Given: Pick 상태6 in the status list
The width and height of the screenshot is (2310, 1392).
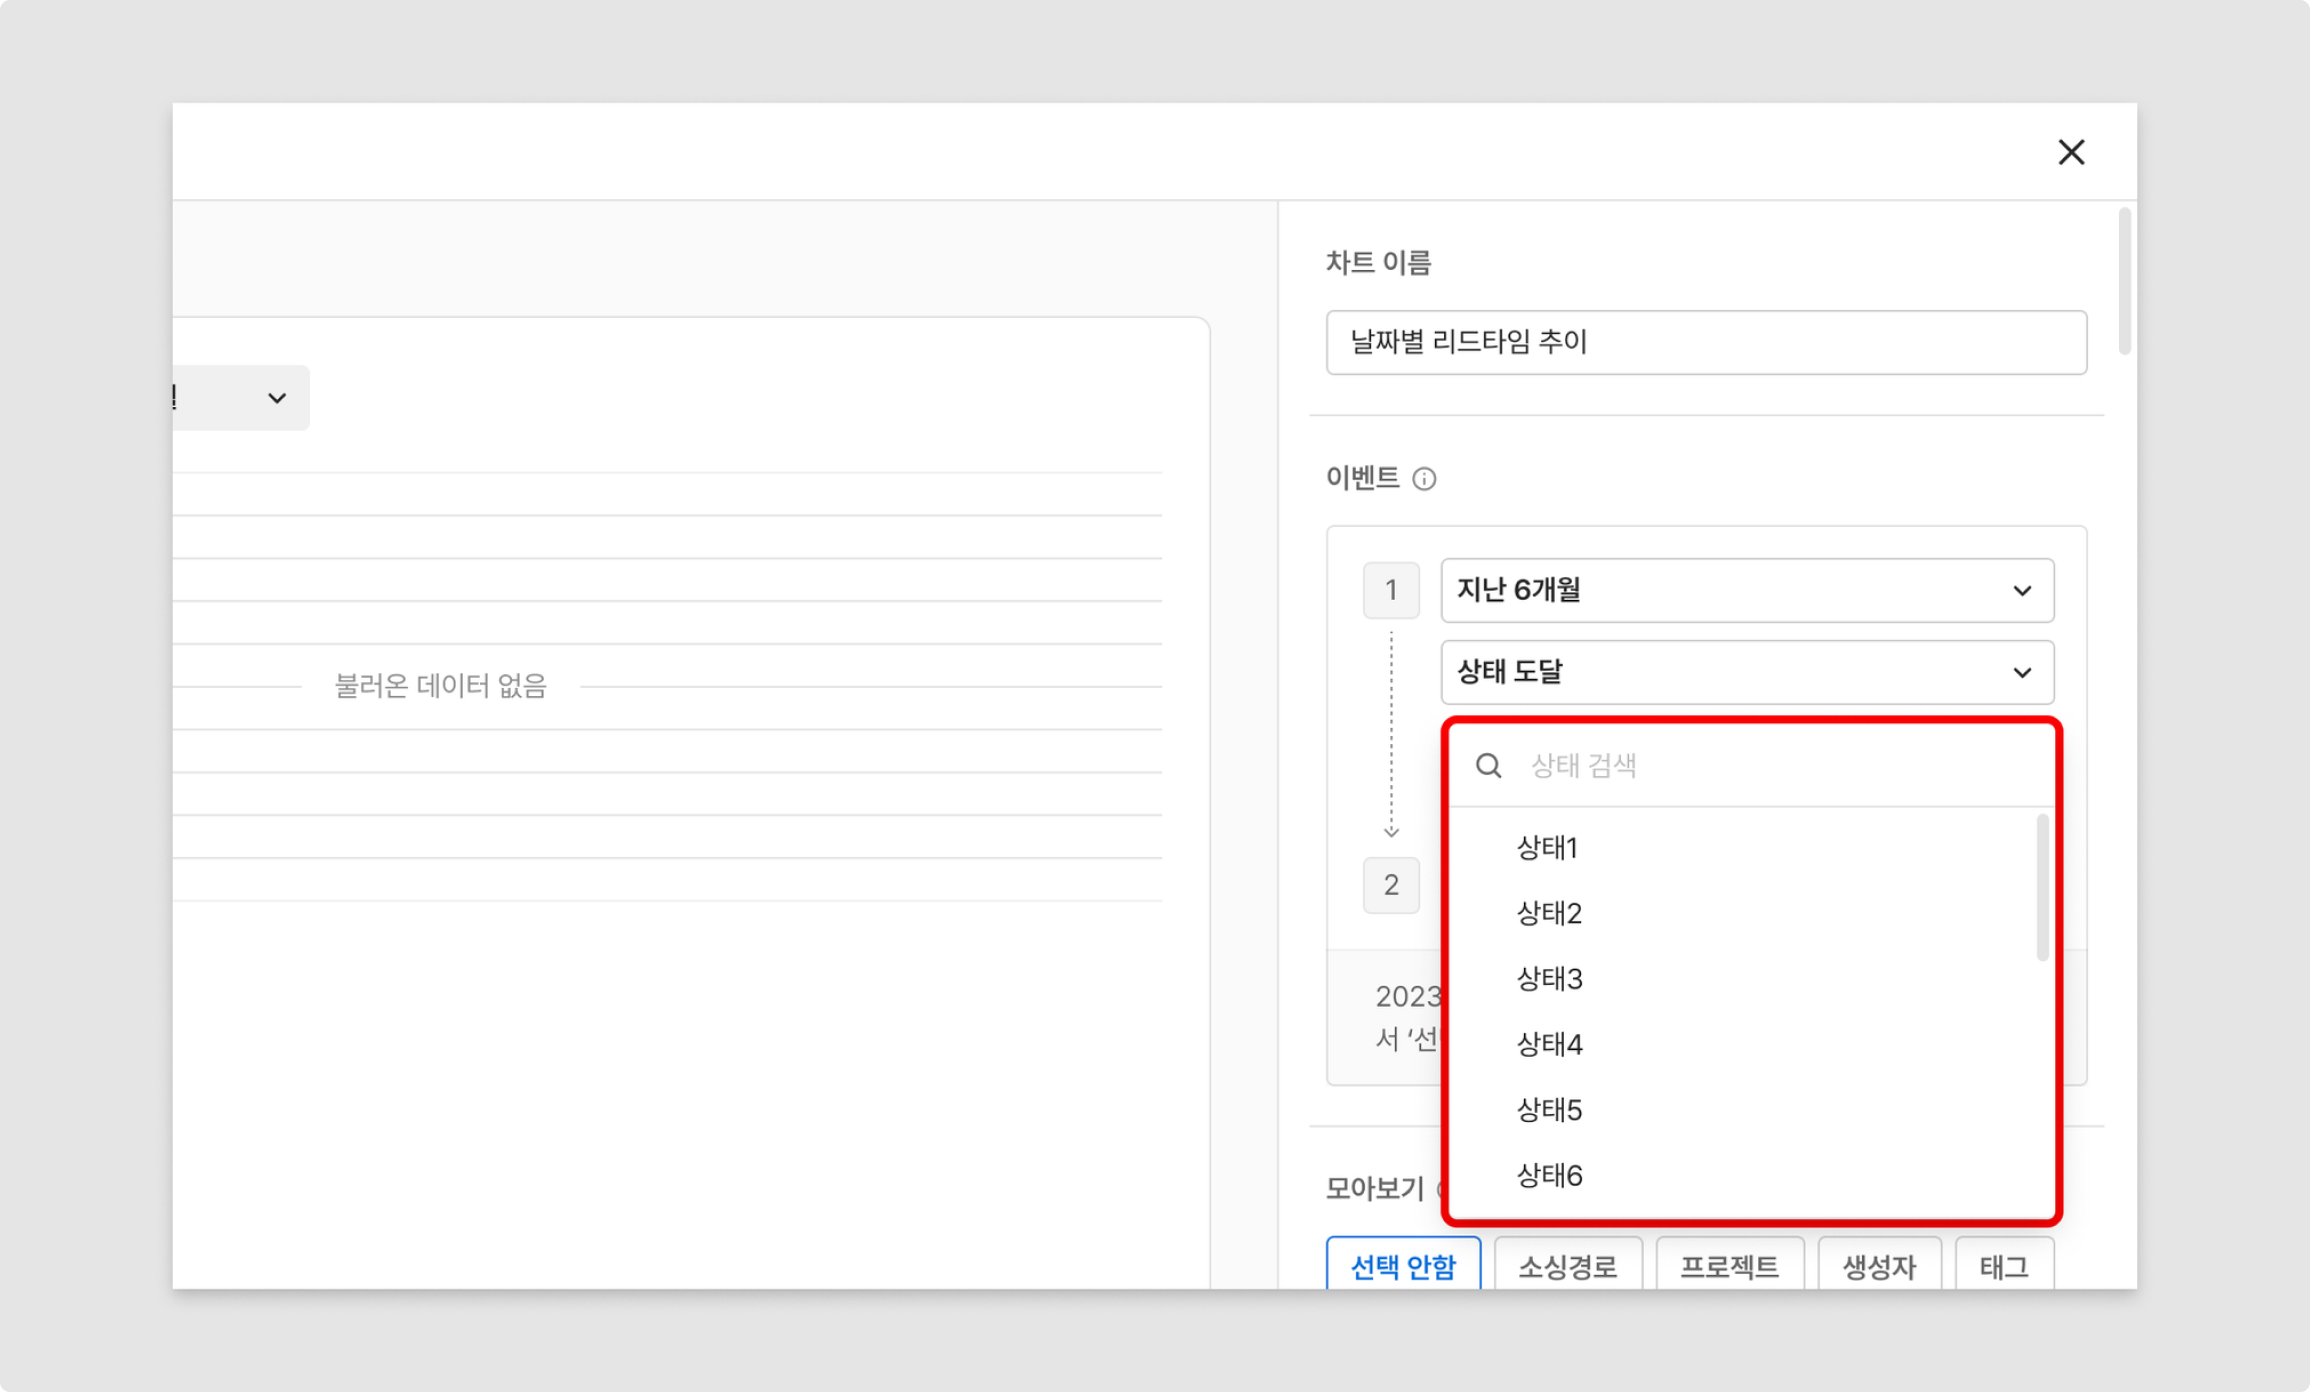Looking at the screenshot, I should [x=1549, y=1175].
